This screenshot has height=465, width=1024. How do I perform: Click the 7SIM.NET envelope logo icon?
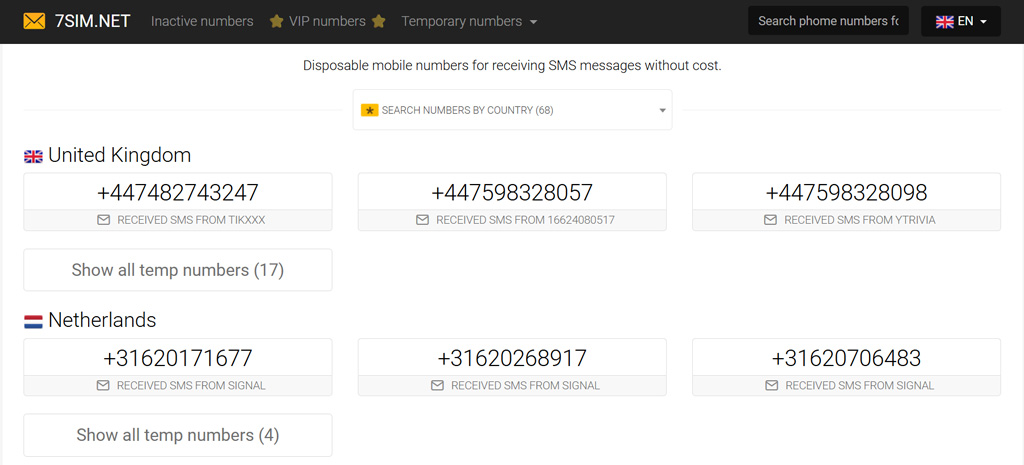click(x=34, y=21)
